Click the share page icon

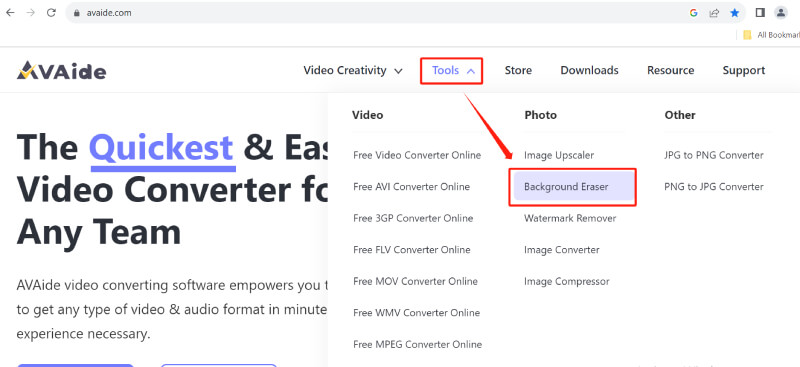tap(714, 13)
